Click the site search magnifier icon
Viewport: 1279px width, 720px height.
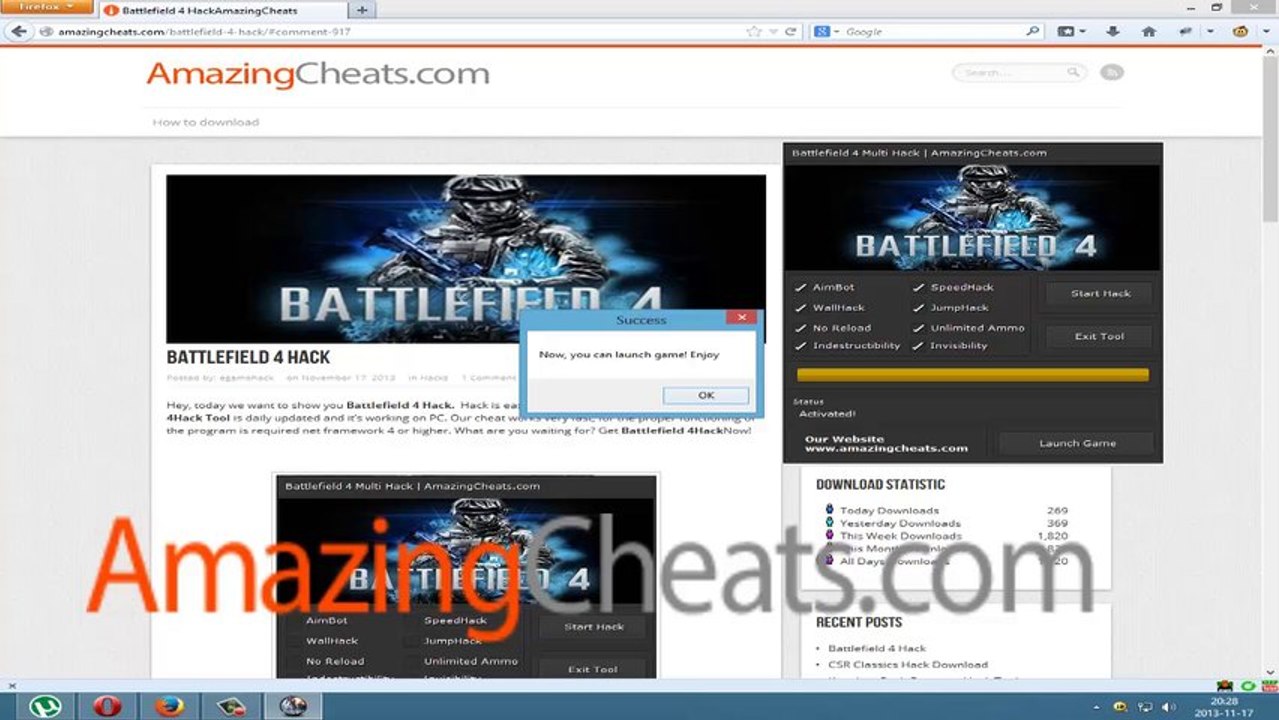click(x=1073, y=72)
